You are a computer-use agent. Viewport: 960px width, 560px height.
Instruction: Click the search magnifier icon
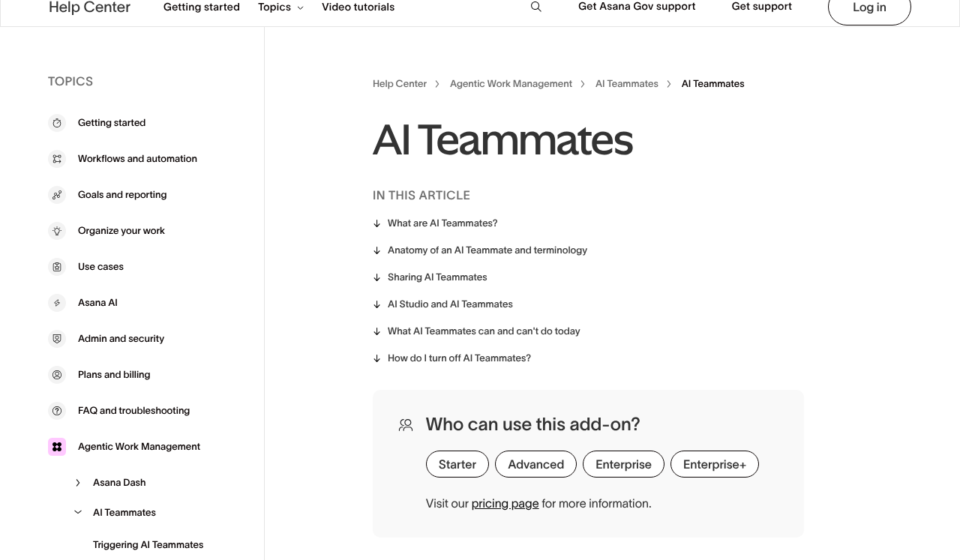point(536,7)
